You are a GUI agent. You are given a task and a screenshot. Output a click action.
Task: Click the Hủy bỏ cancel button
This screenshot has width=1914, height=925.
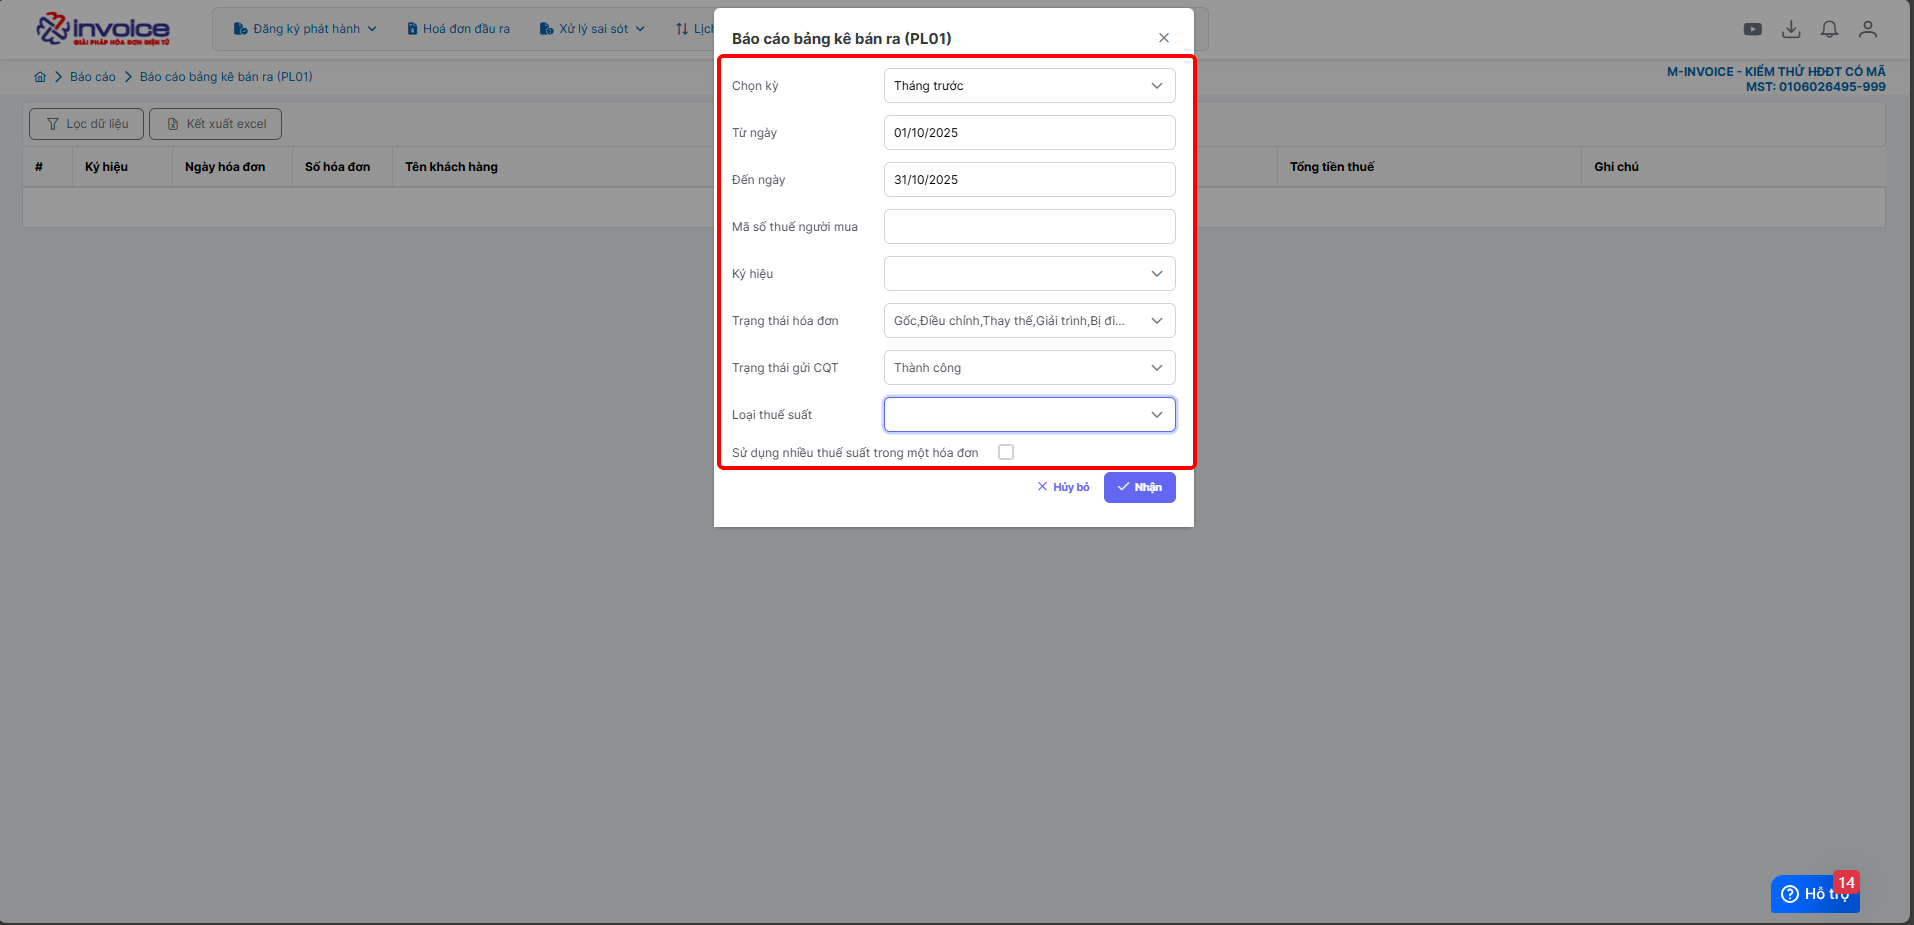click(x=1063, y=487)
